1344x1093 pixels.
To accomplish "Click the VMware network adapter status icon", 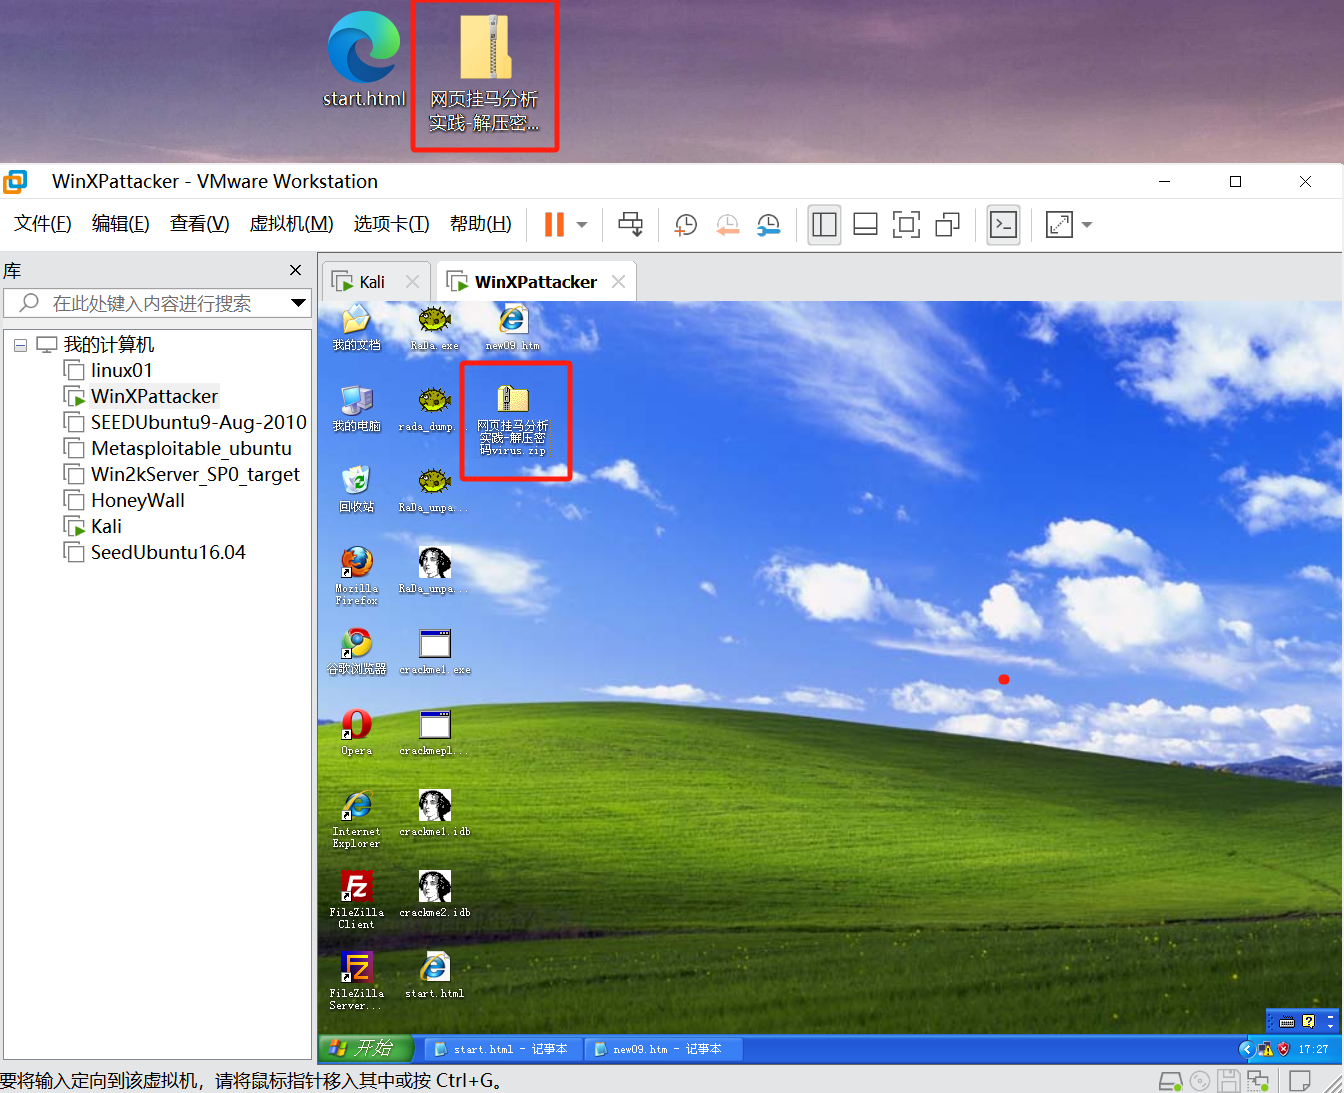I will click(x=1258, y=1081).
